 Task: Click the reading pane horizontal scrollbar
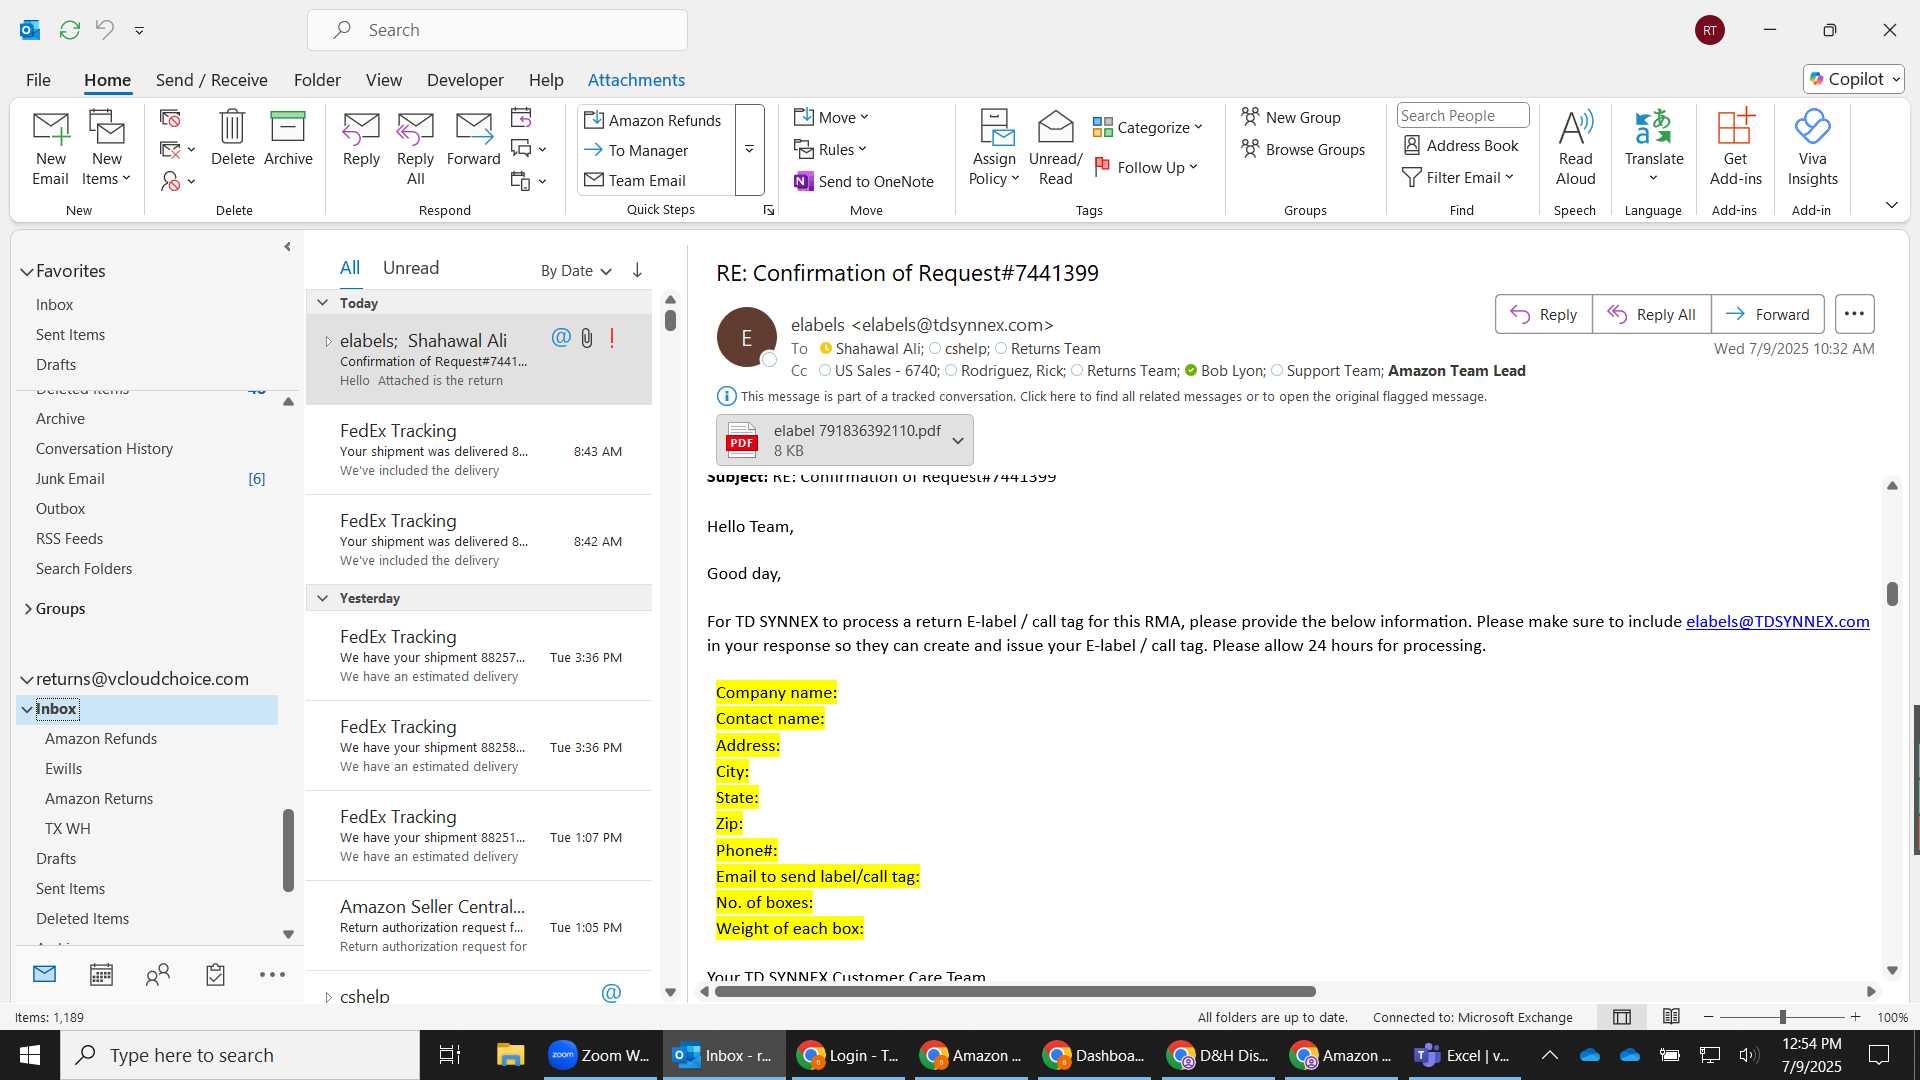1015,991
